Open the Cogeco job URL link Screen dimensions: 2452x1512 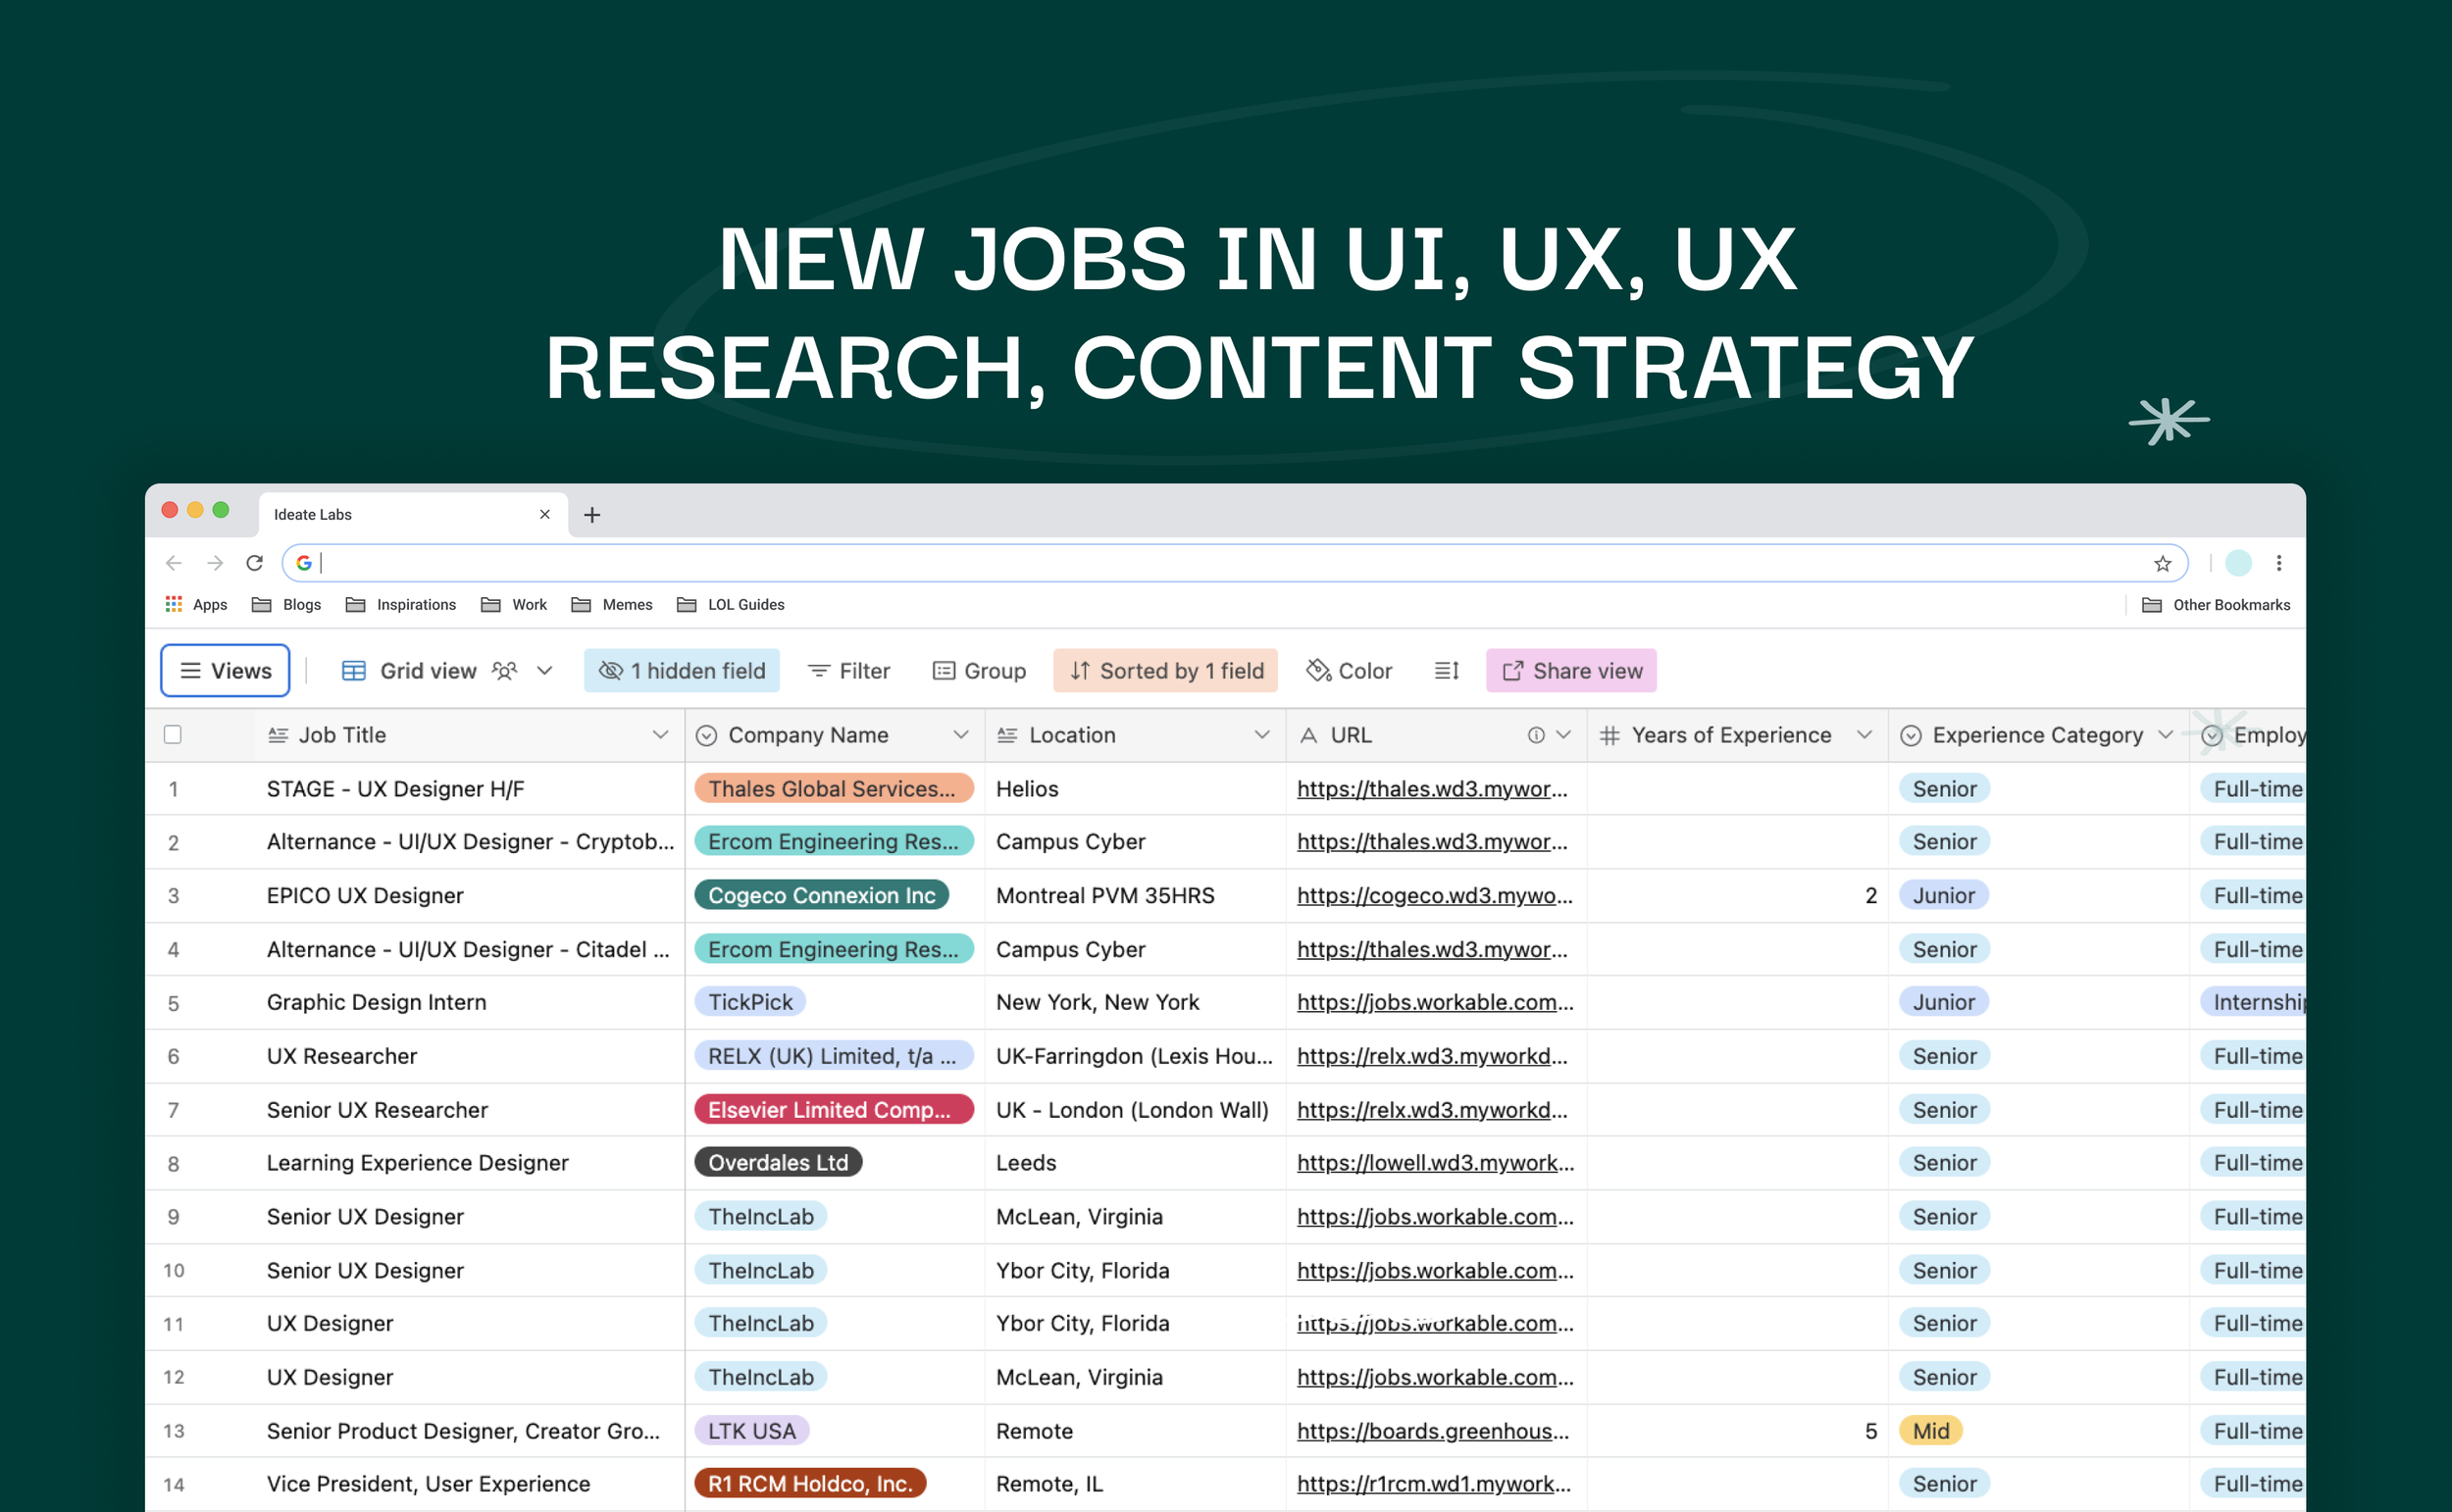pos(1433,896)
